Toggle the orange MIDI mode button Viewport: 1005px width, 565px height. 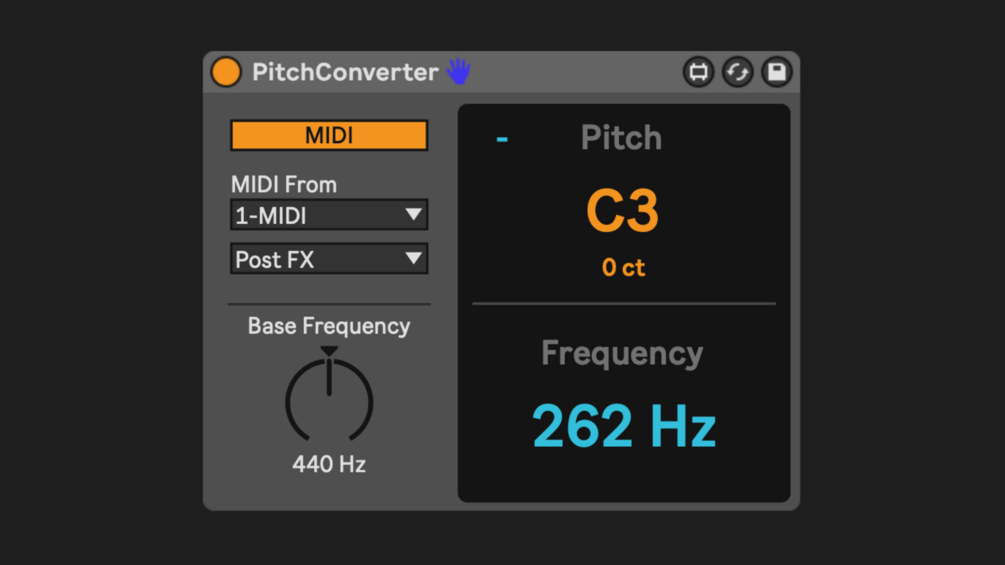coord(329,136)
